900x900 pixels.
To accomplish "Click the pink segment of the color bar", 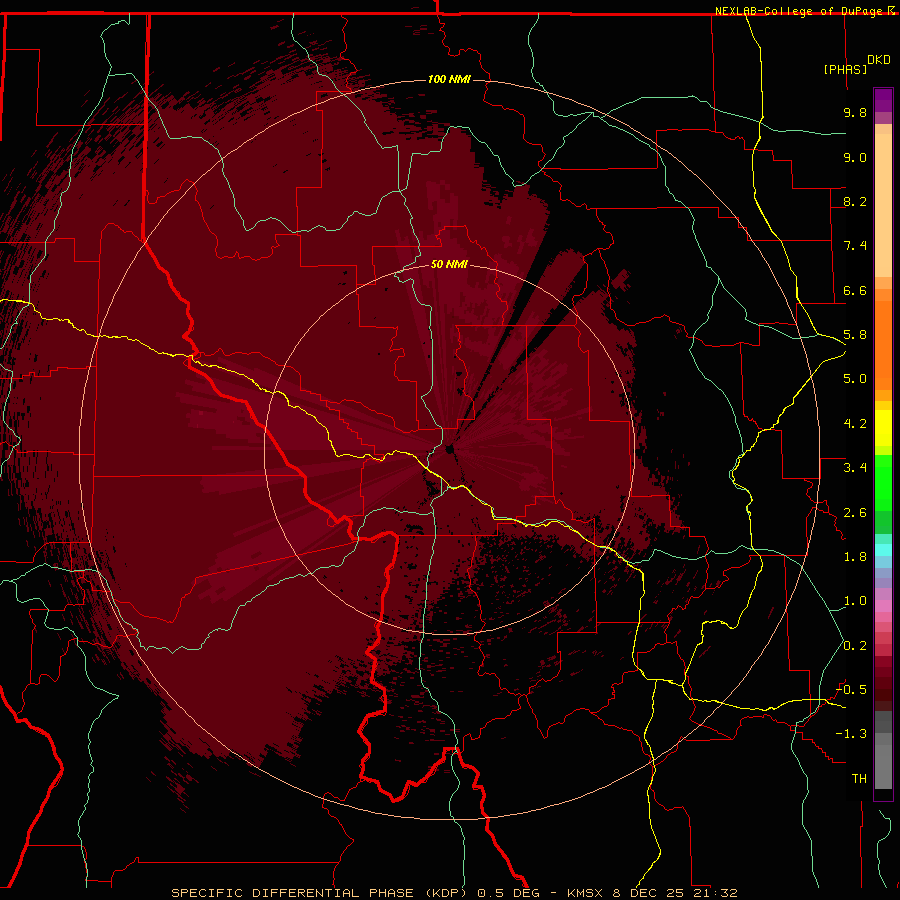I will [883, 606].
